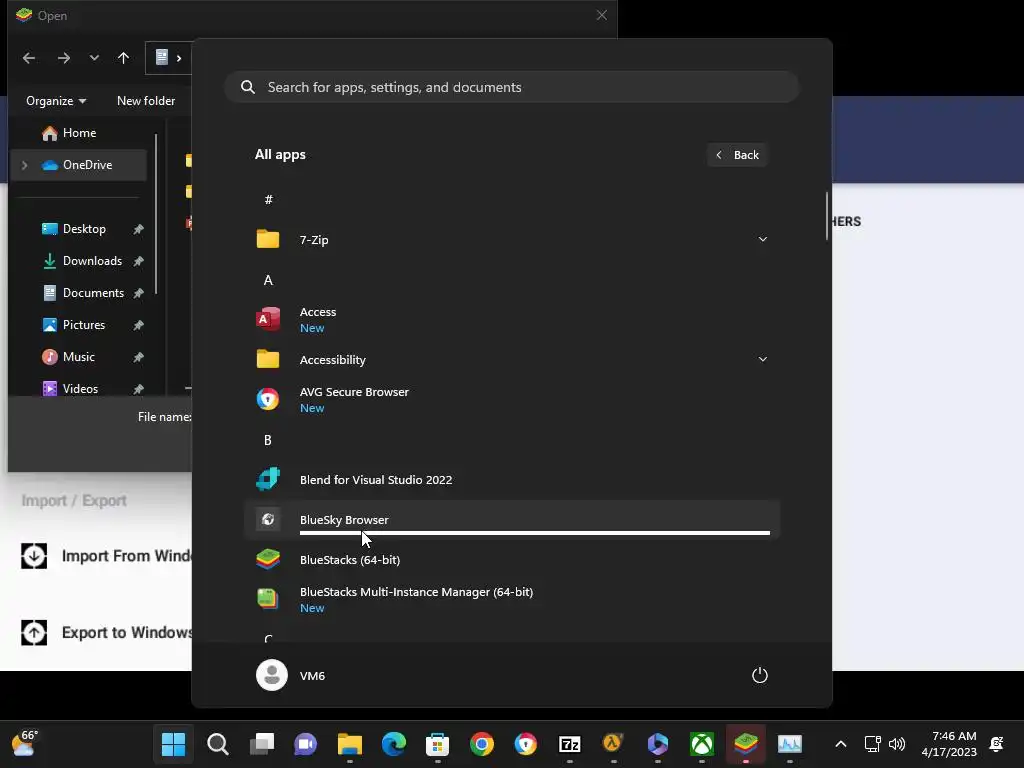Click Export to Windows in BlueStacks
Viewport: 1024px width, 768px height.
(107, 632)
